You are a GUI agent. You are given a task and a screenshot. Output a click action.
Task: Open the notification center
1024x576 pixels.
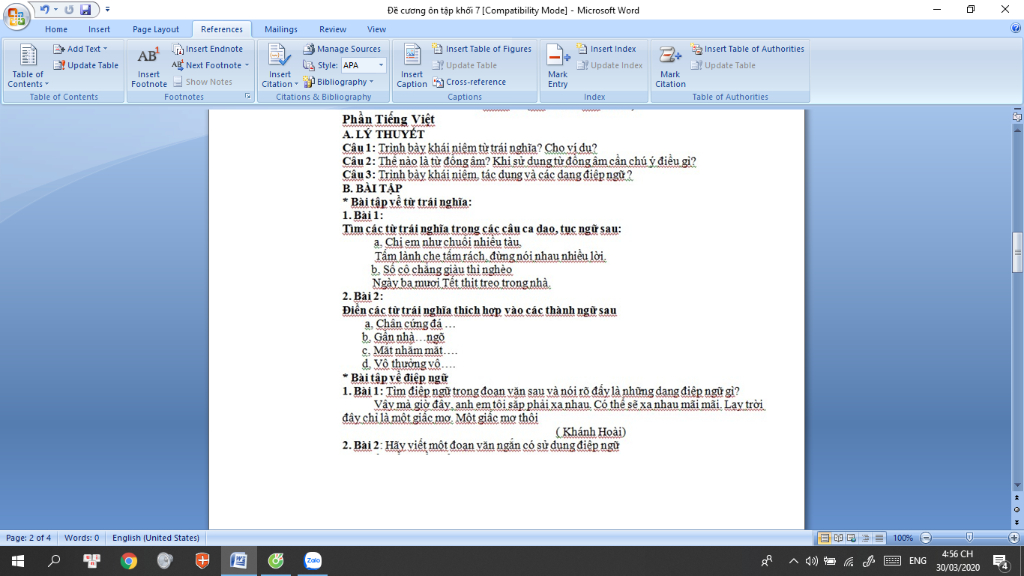click(1000, 561)
